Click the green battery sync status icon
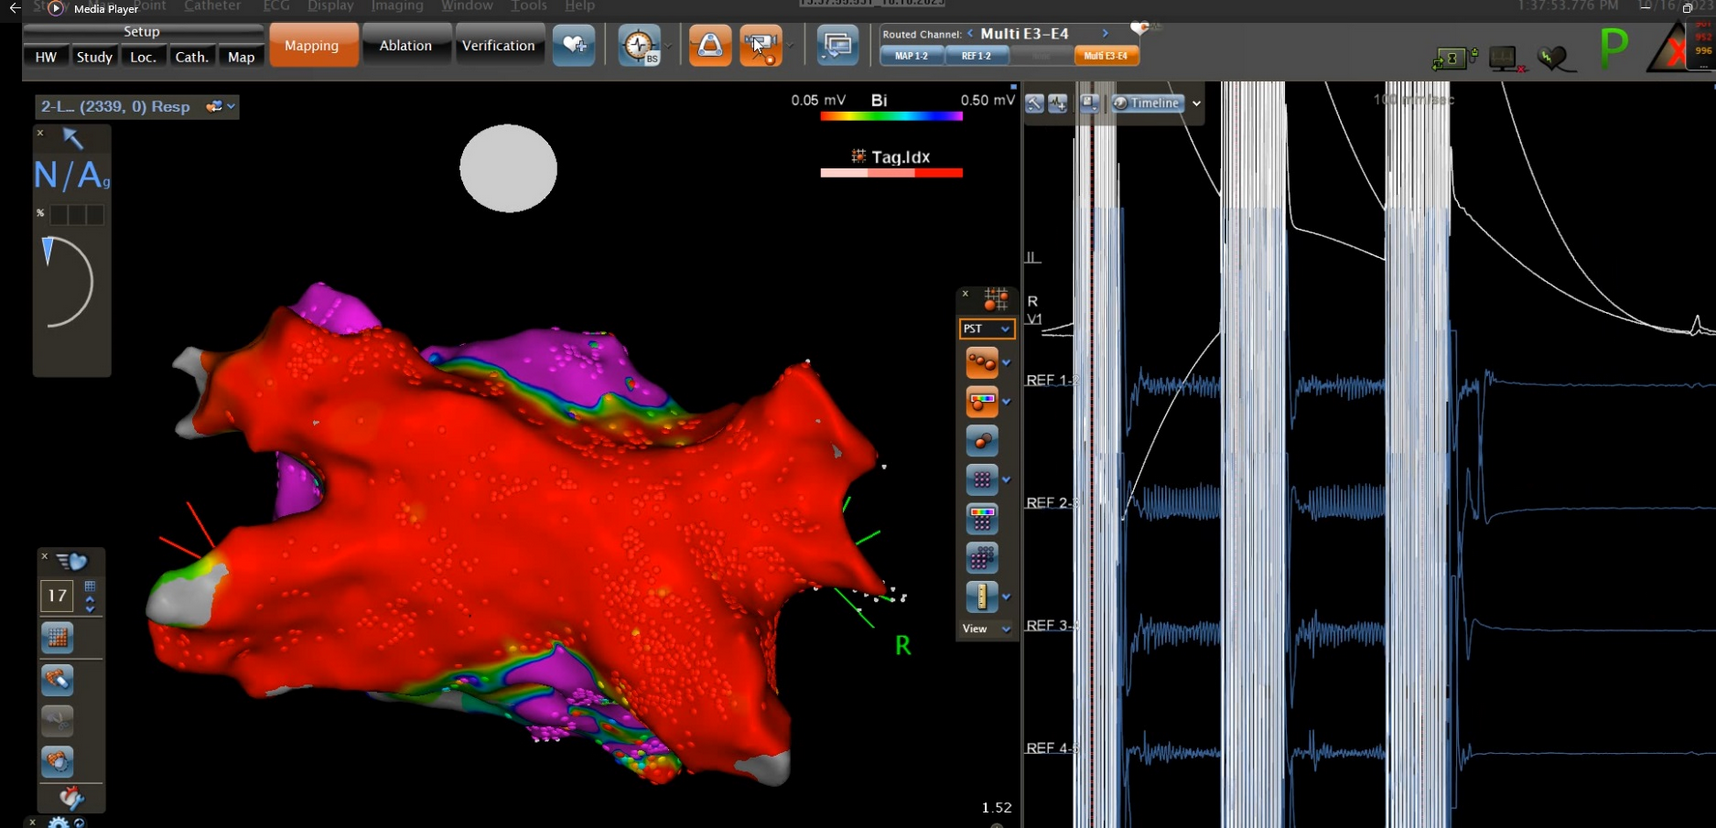This screenshot has width=1716, height=828. click(1454, 59)
